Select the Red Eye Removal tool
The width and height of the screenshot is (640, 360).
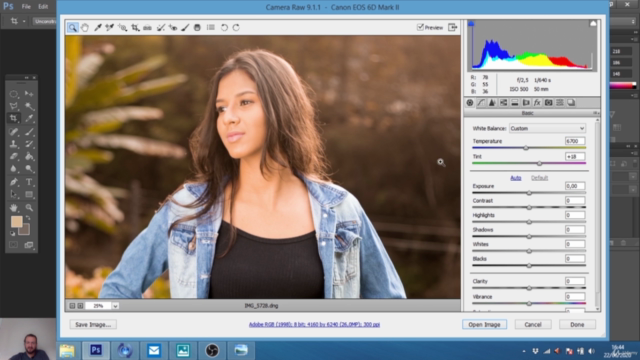click(173, 27)
